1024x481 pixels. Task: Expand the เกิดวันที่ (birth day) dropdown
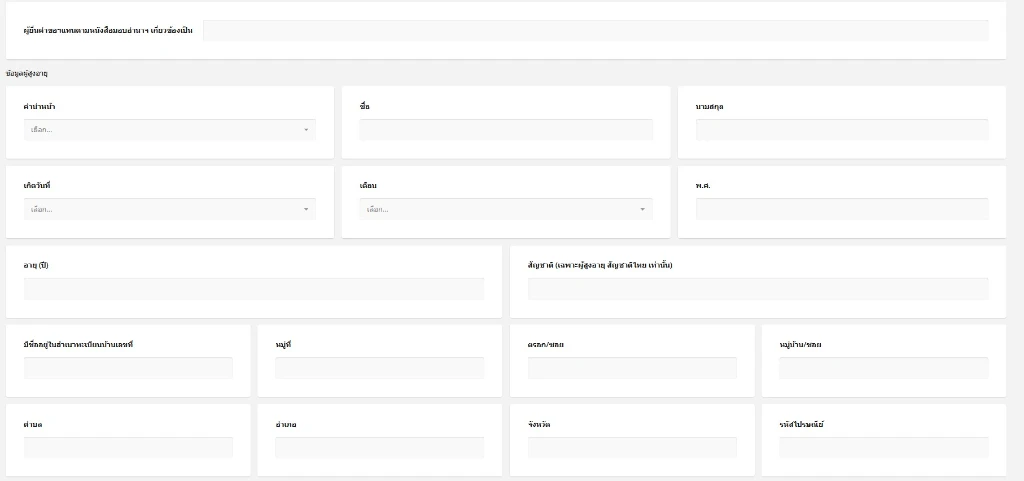point(160,209)
